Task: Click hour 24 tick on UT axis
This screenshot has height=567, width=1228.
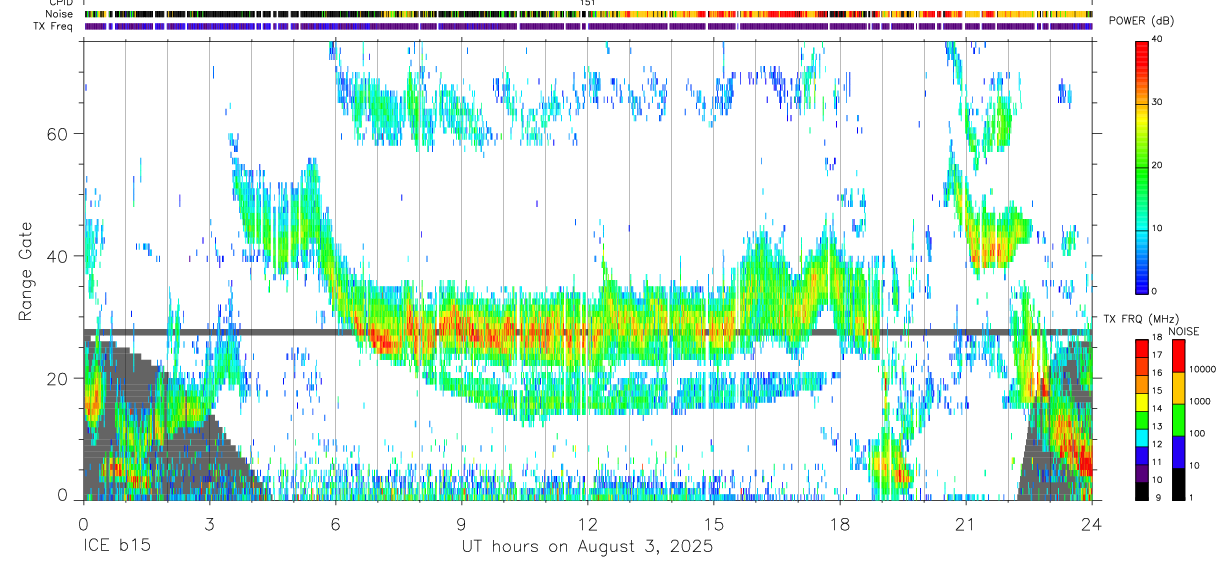Action: coord(1092,523)
